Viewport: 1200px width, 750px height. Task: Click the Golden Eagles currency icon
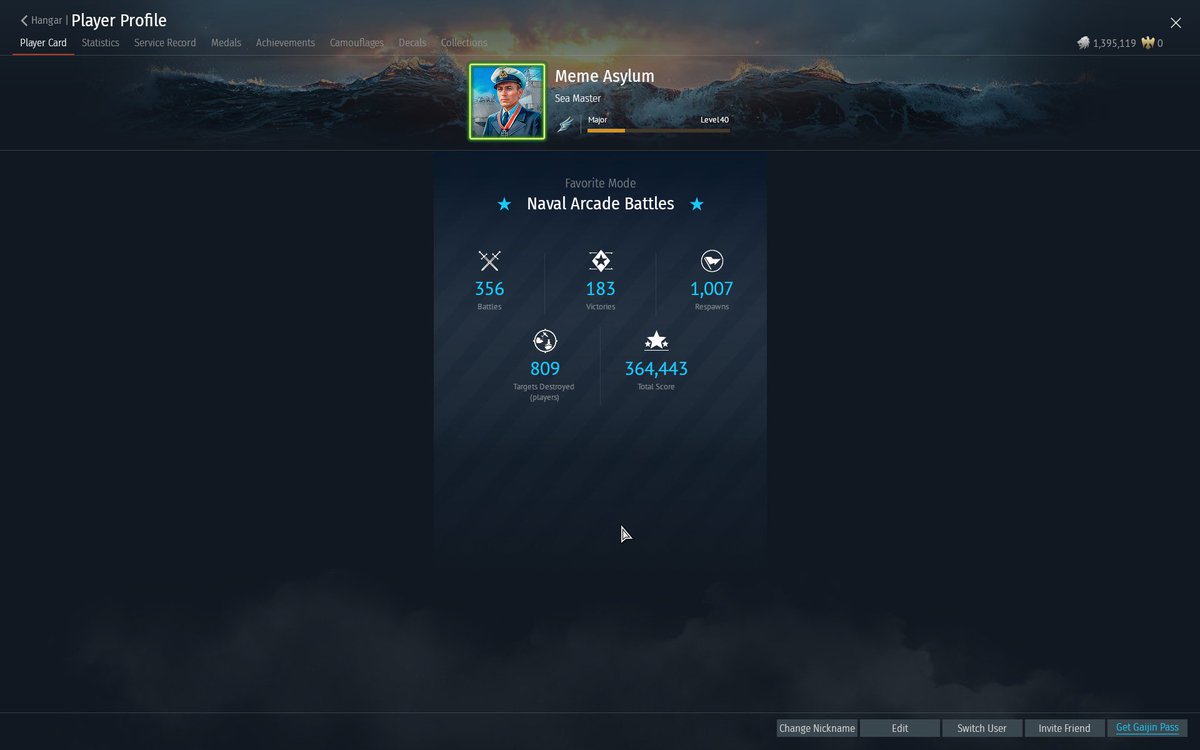[1148, 43]
